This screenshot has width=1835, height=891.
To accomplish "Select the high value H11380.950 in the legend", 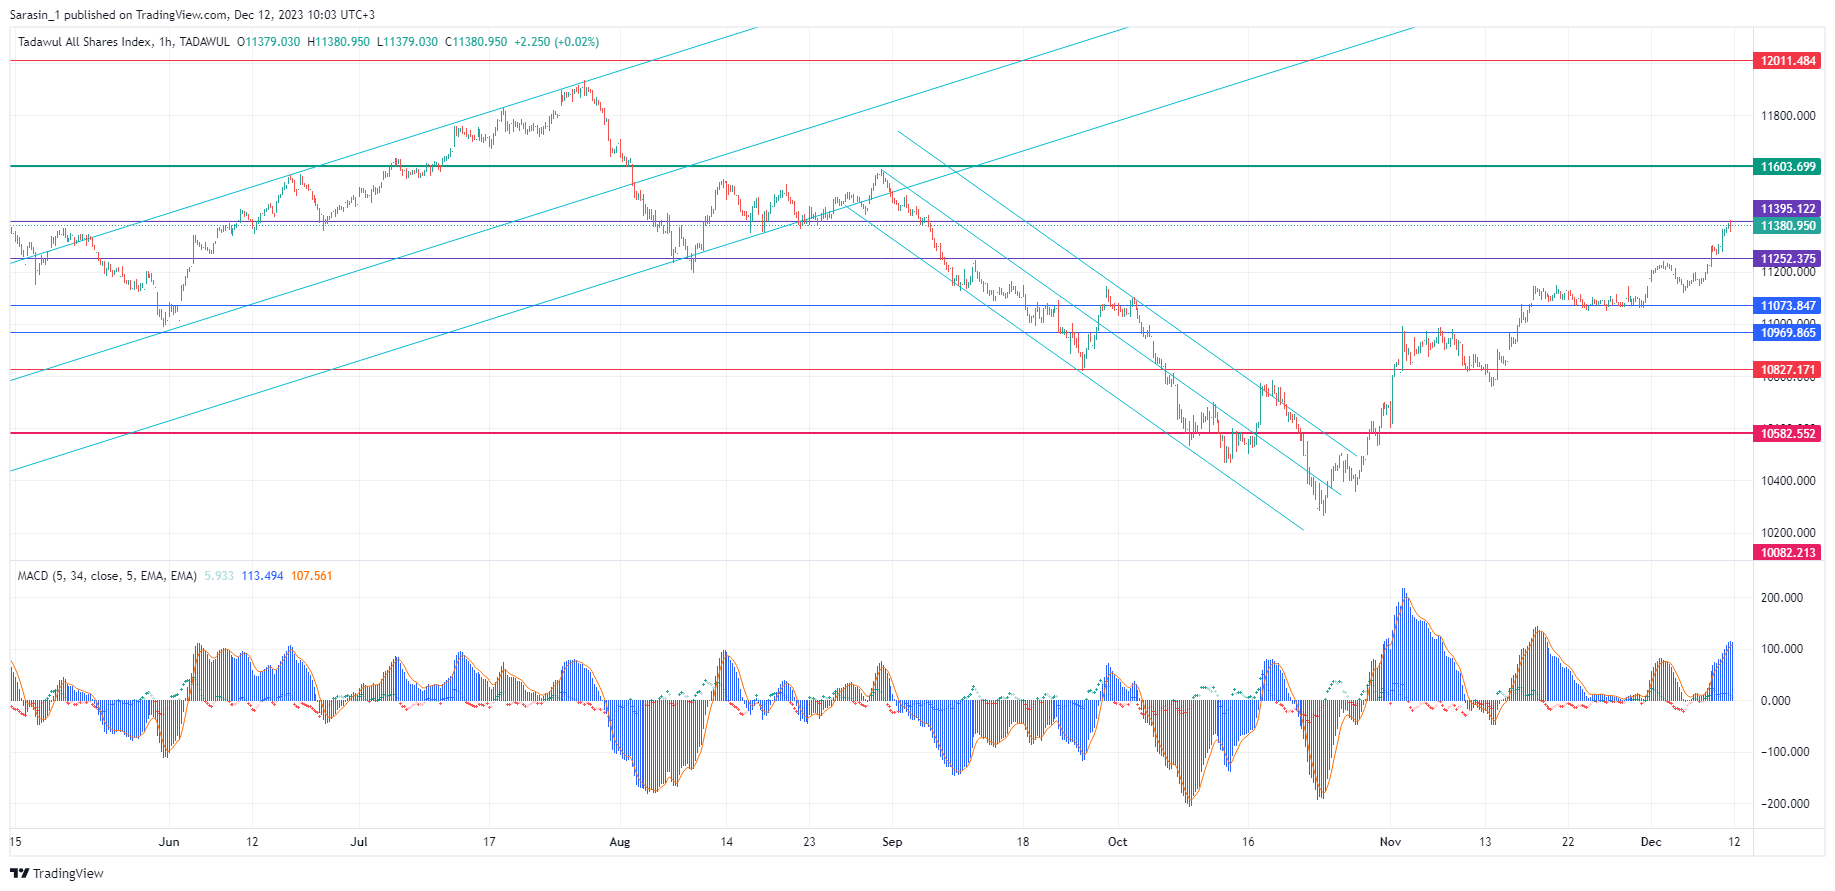I will coord(339,42).
